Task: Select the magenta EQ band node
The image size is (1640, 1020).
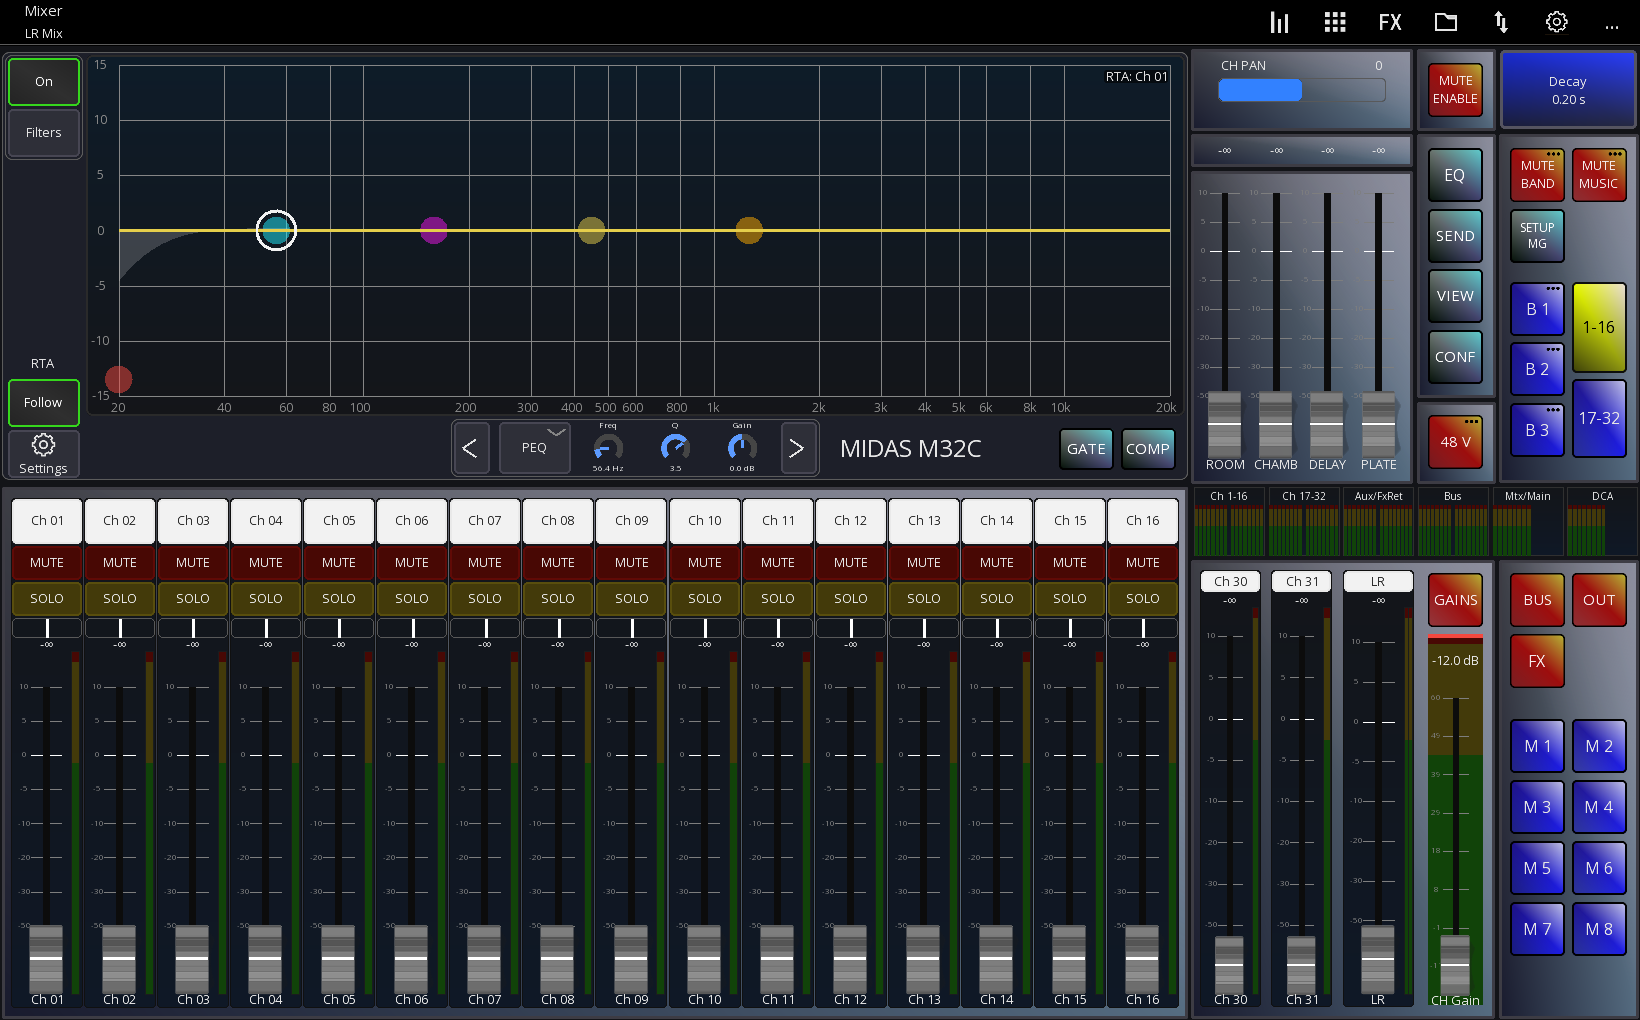Action: 433,230
